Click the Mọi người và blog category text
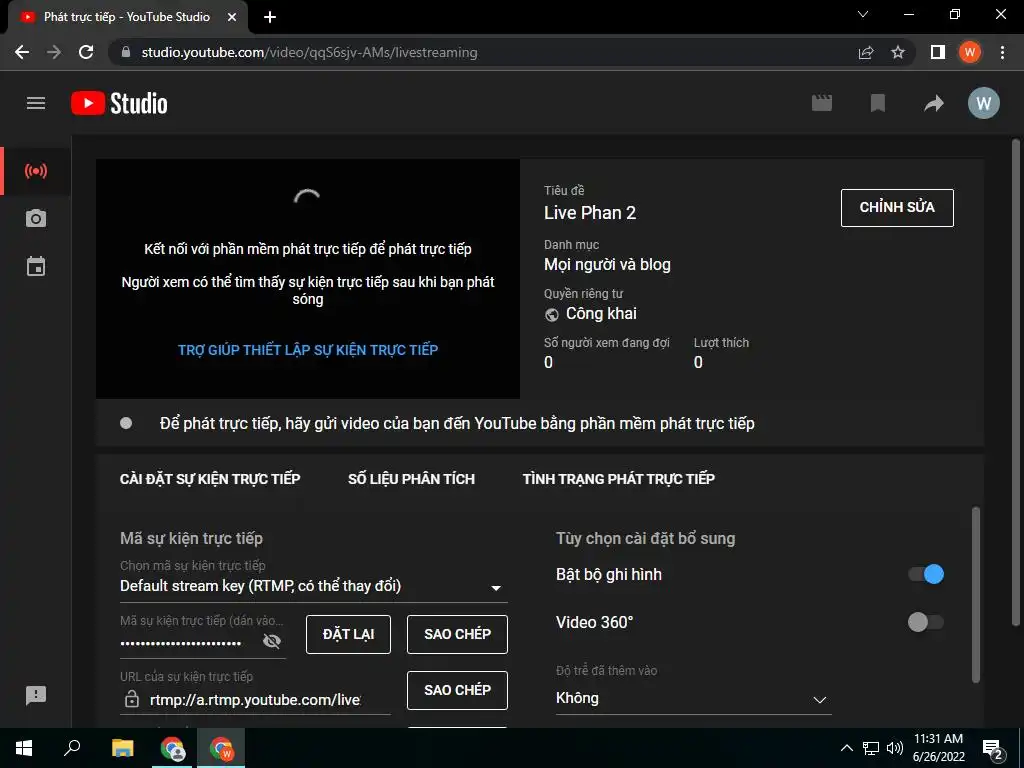Viewport: 1024px width, 768px height. point(607,264)
